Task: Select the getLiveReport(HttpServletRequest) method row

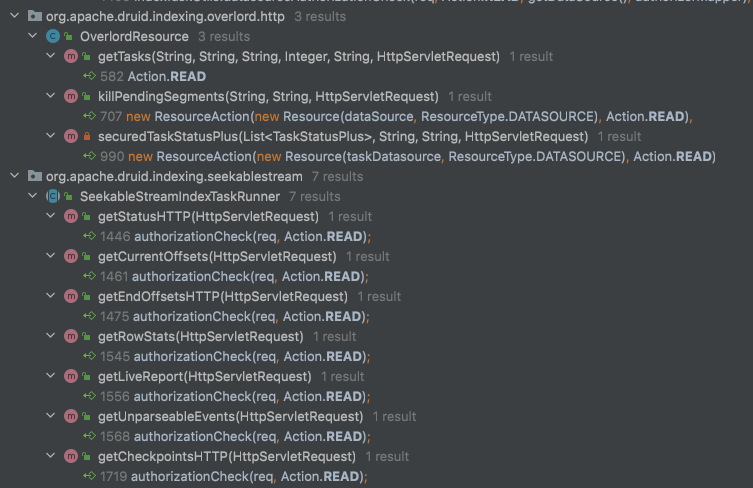Action: click(376, 376)
